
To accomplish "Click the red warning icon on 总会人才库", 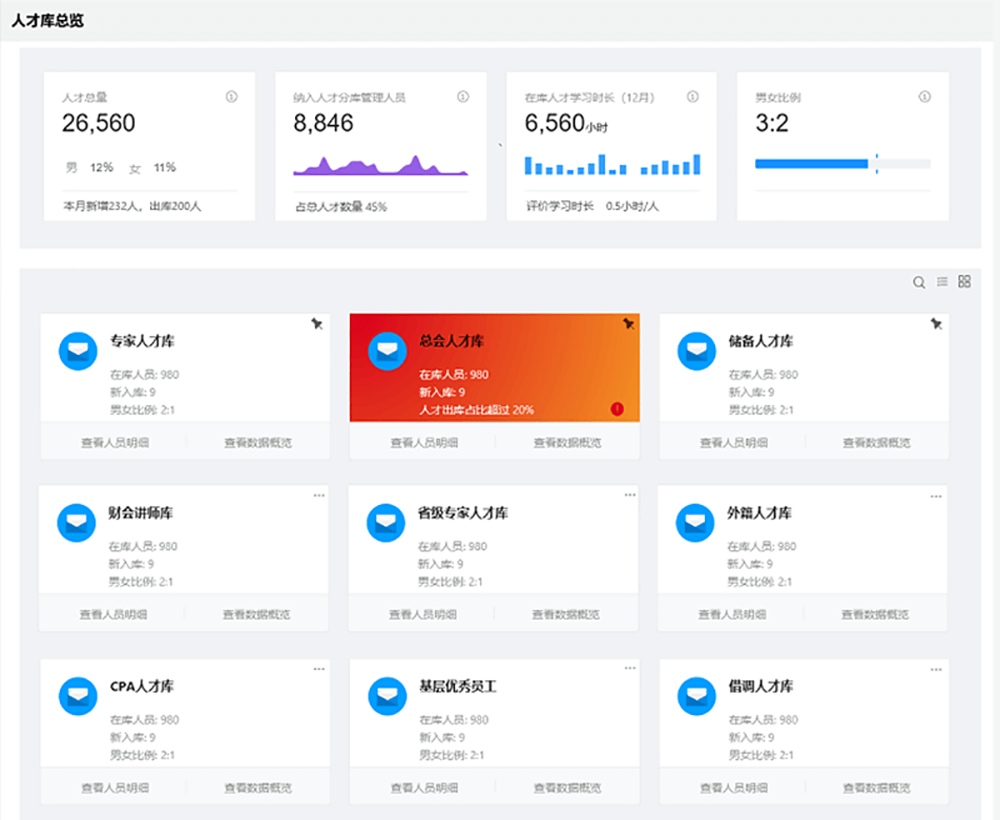I will click(x=617, y=408).
